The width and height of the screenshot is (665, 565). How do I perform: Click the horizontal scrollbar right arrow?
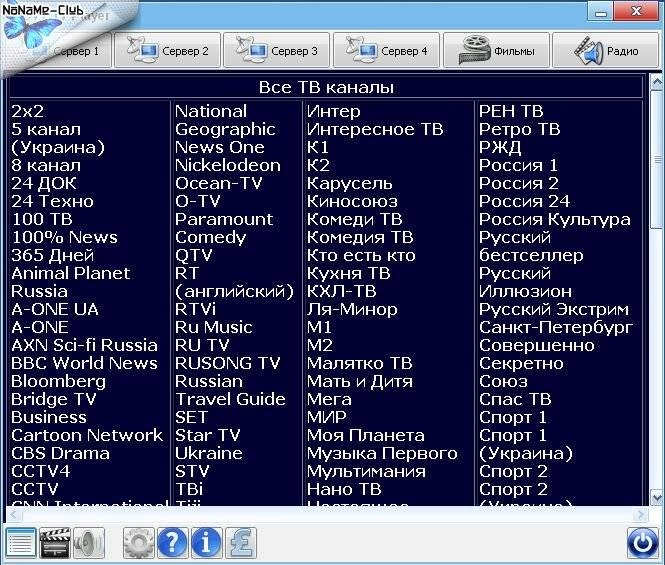pos(640,515)
